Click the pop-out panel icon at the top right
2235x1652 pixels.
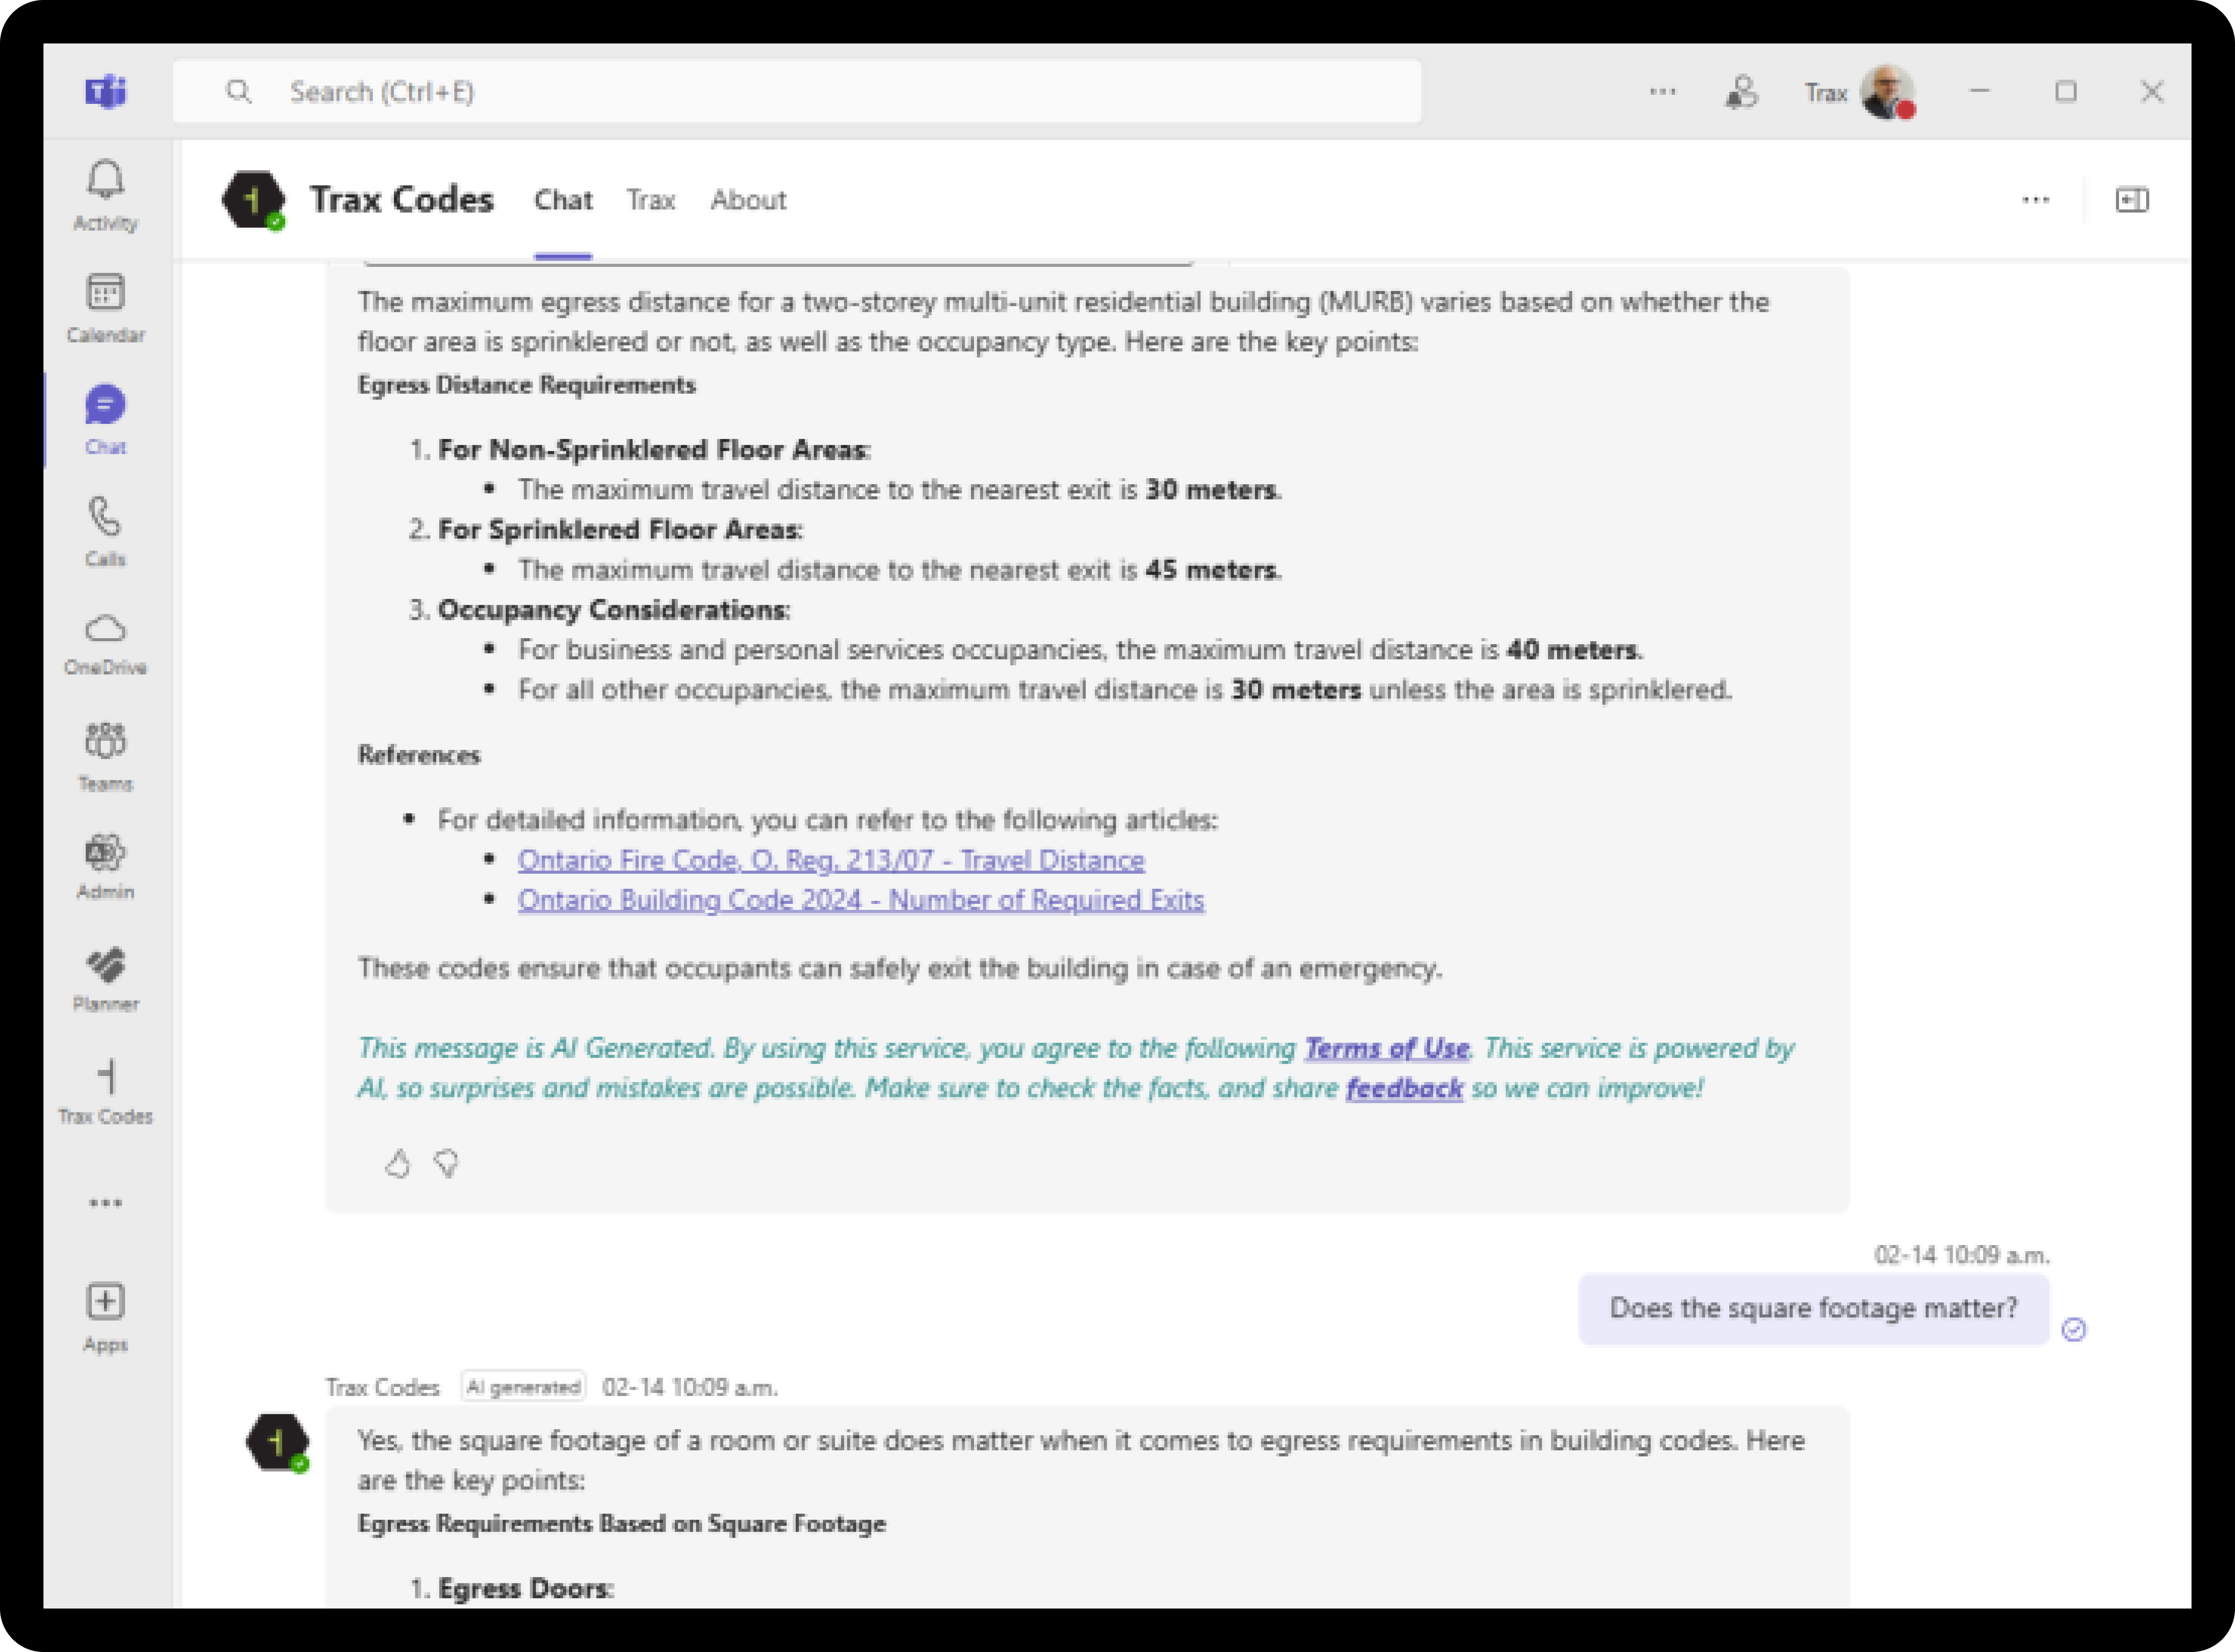click(x=2131, y=200)
